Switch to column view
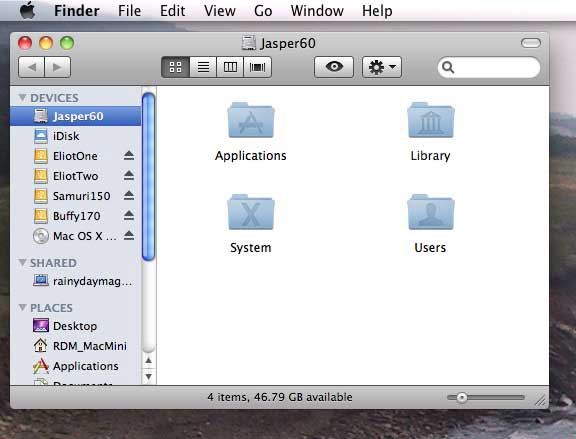 tap(230, 67)
